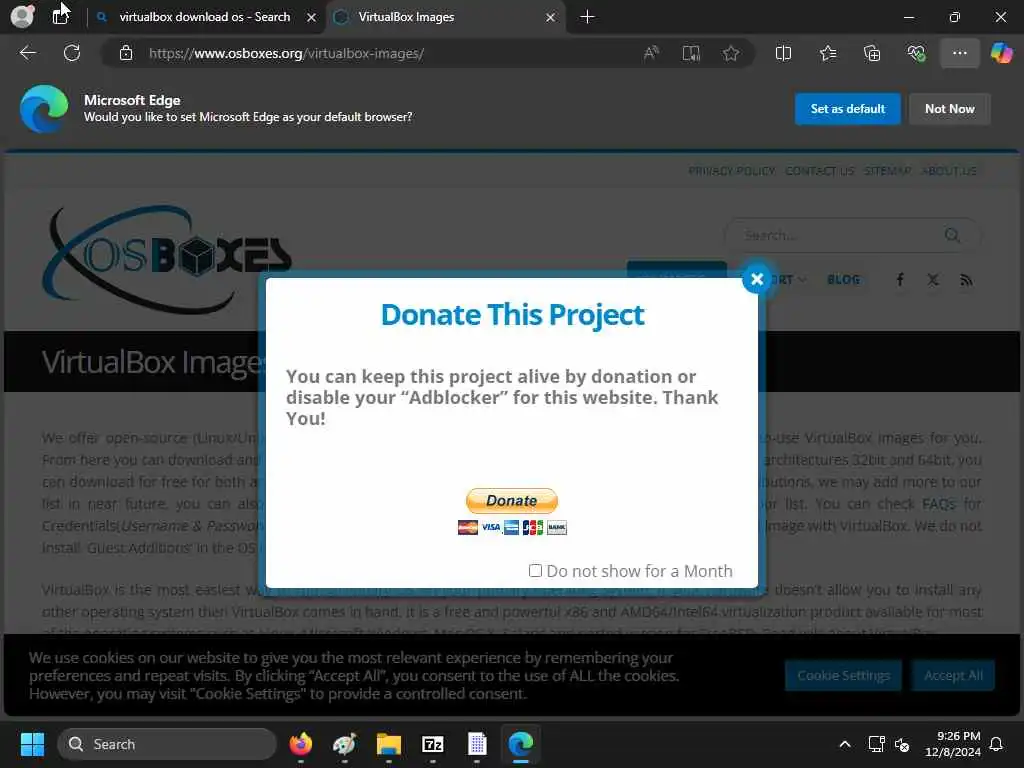Dismiss default browser prompt with Not Now
The height and width of the screenshot is (768, 1024).
(950, 109)
